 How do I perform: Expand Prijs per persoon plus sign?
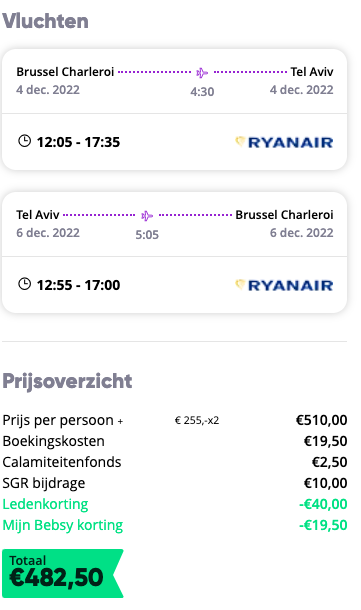(121, 421)
